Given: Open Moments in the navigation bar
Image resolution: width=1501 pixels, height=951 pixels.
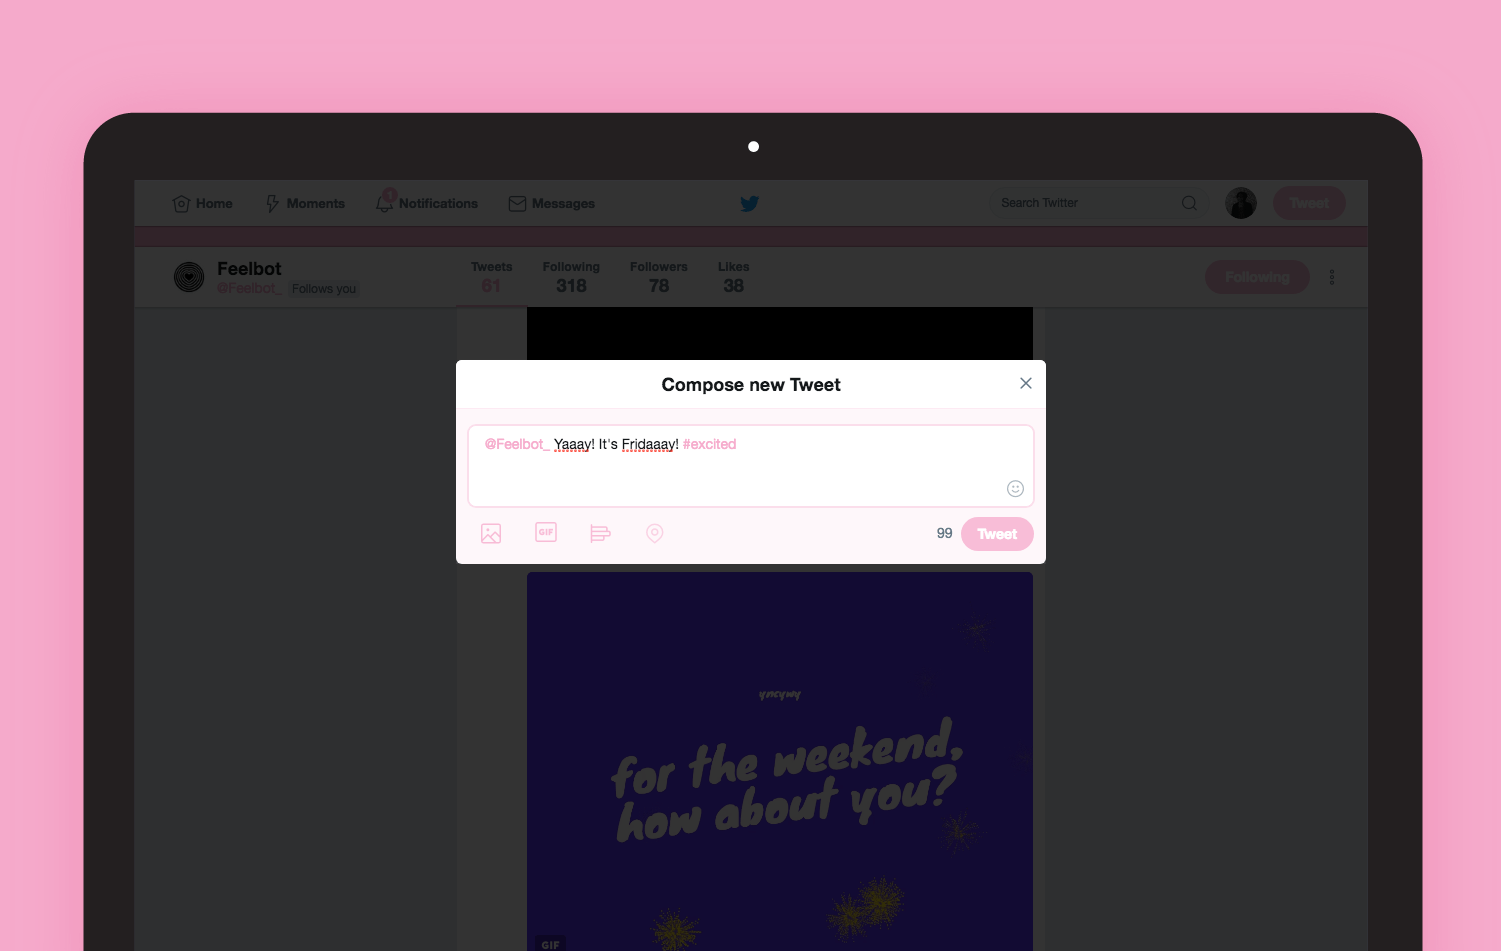Looking at the screenshot, I should 305,204.
